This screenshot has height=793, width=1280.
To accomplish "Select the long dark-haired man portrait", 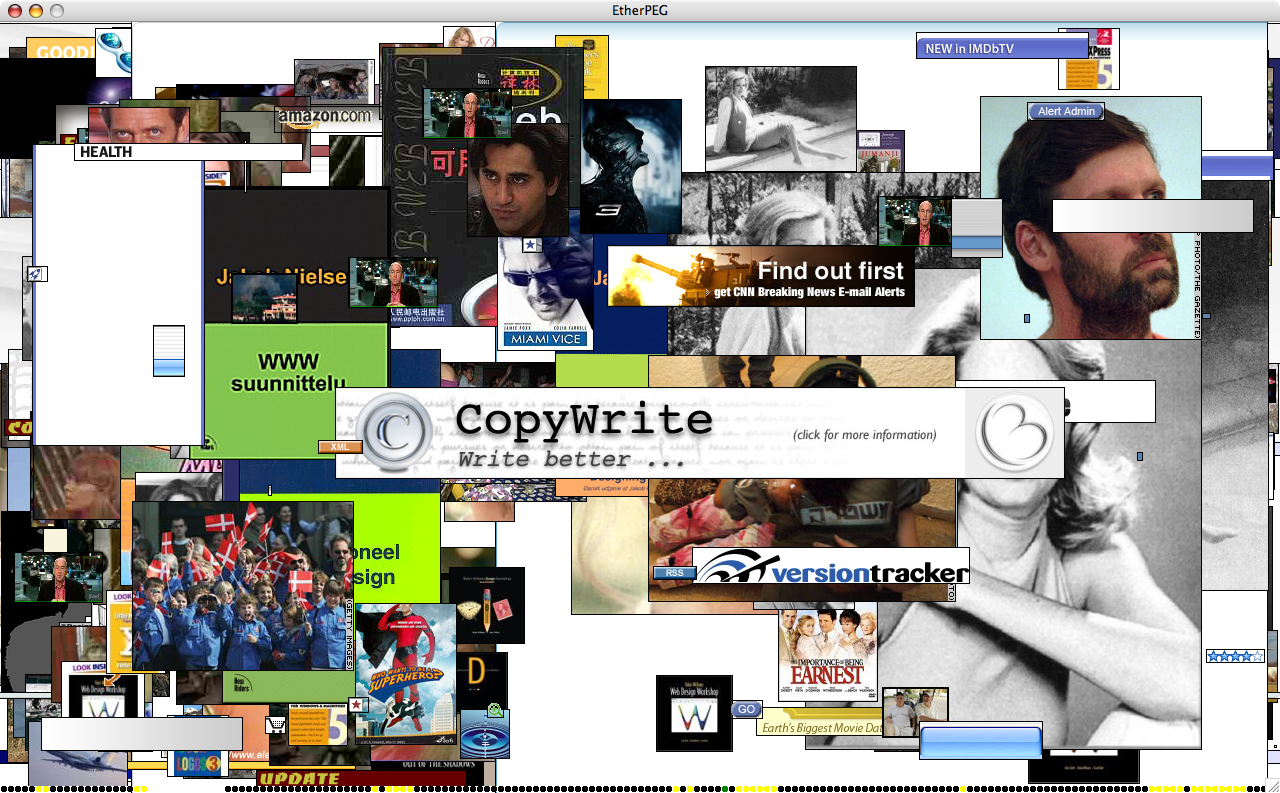I will click(518, 180).
